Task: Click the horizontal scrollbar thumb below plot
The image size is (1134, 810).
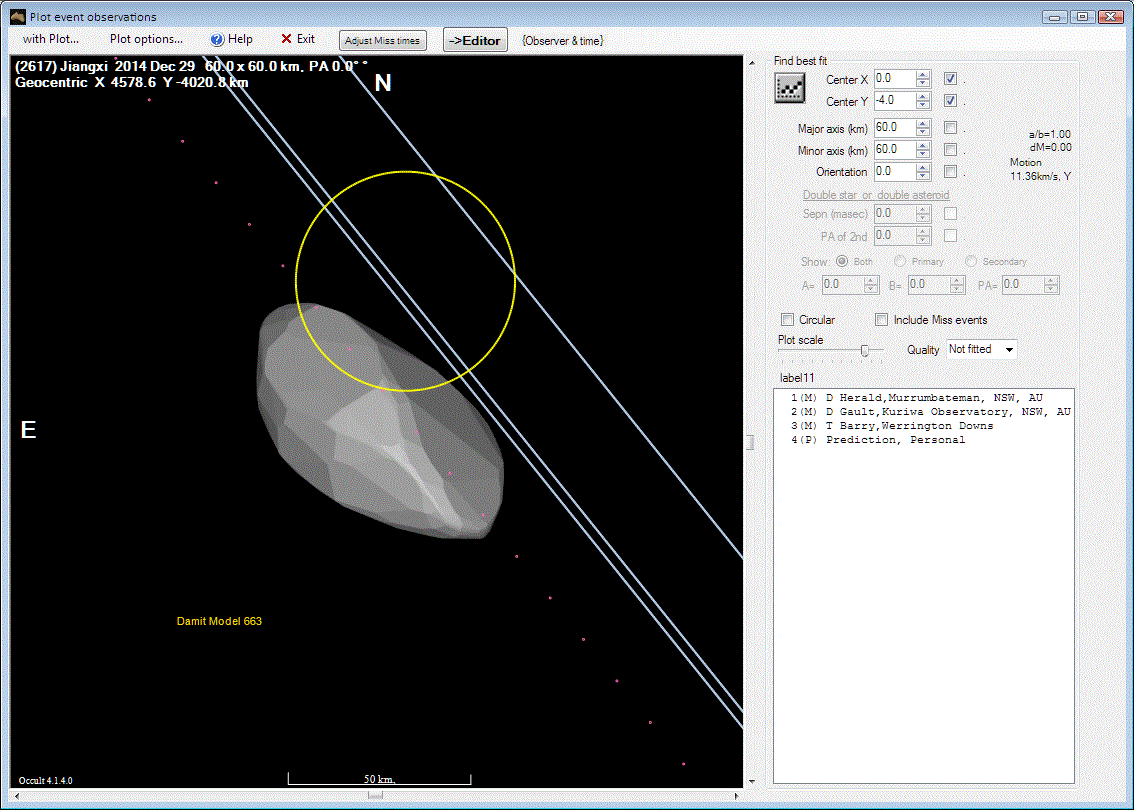Action: (375, 796)
